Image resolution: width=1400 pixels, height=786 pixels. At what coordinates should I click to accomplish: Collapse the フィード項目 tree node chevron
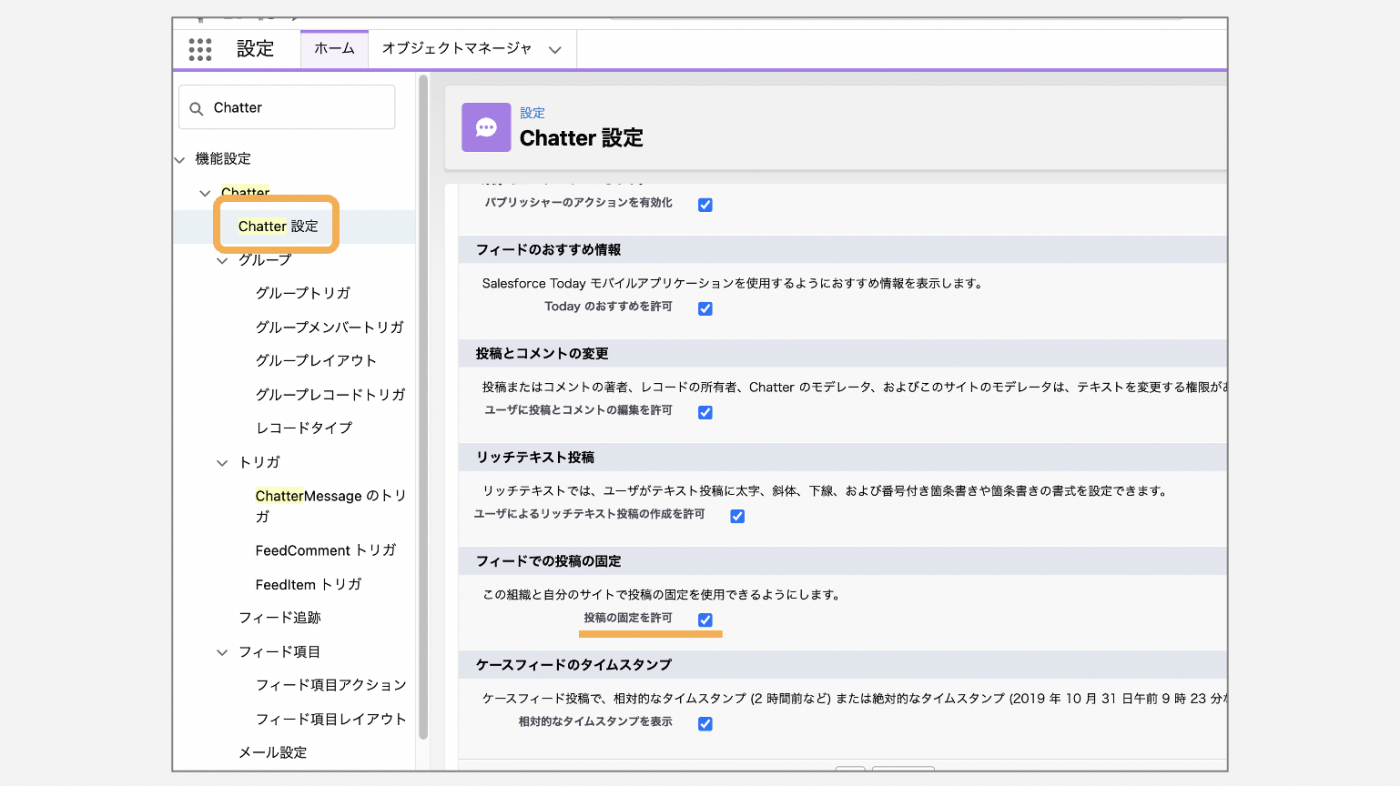[222, 652]
